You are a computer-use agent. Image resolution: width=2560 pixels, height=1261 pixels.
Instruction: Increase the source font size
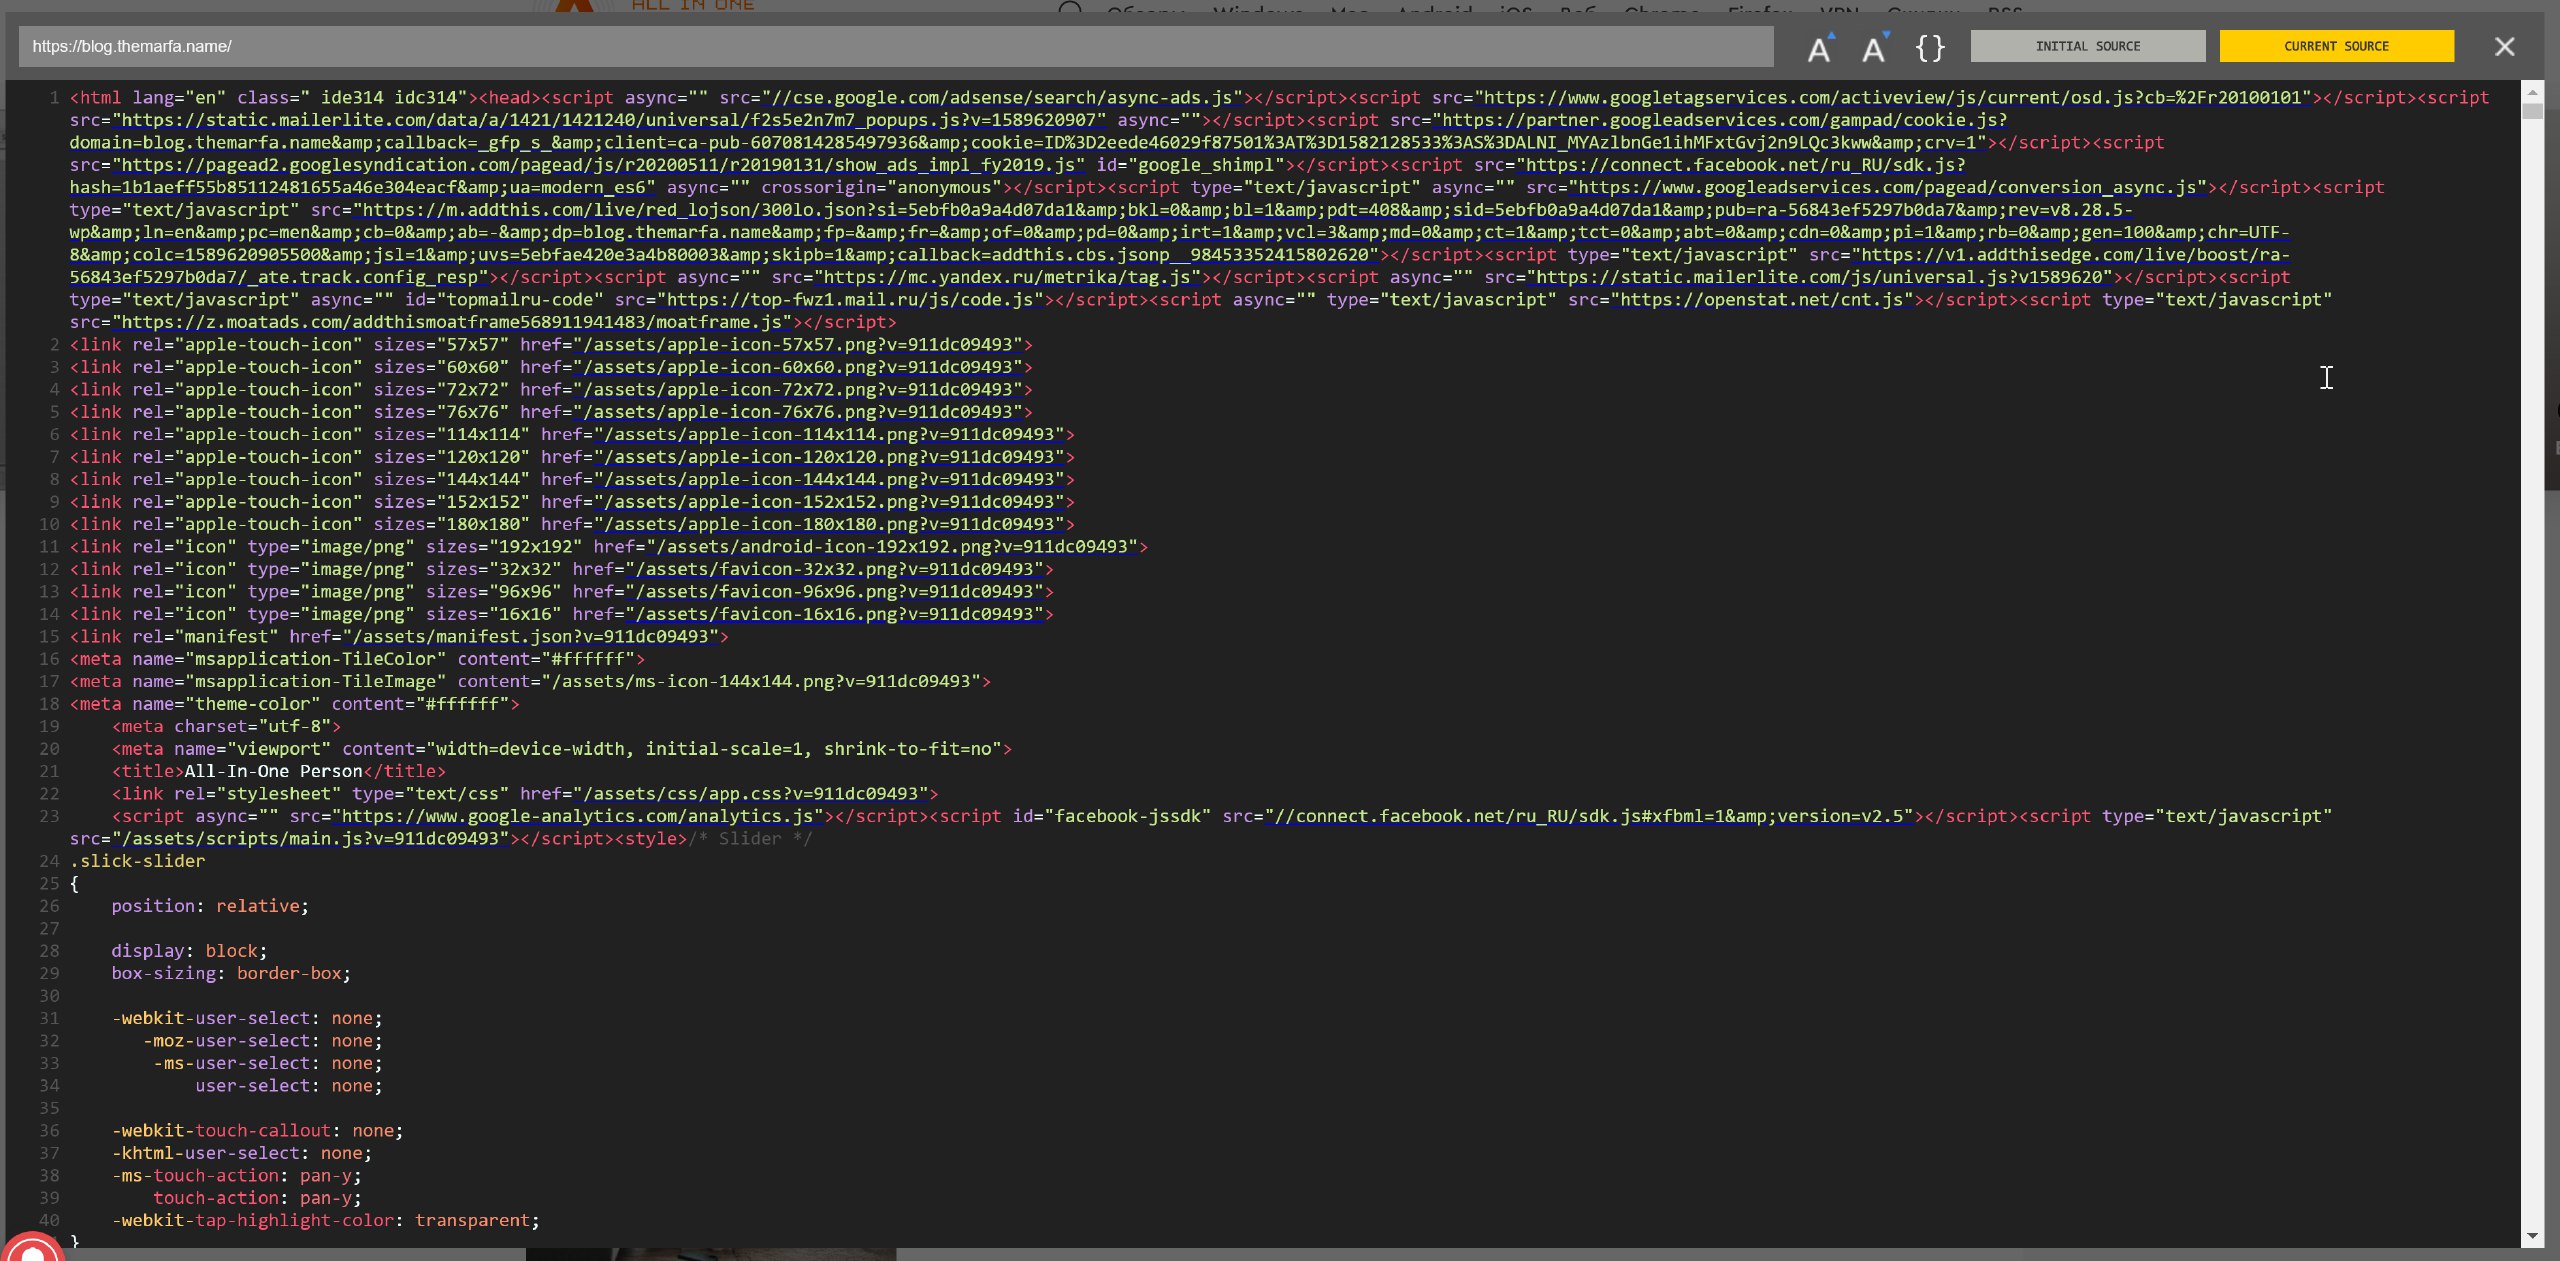tap(1820, 47)
